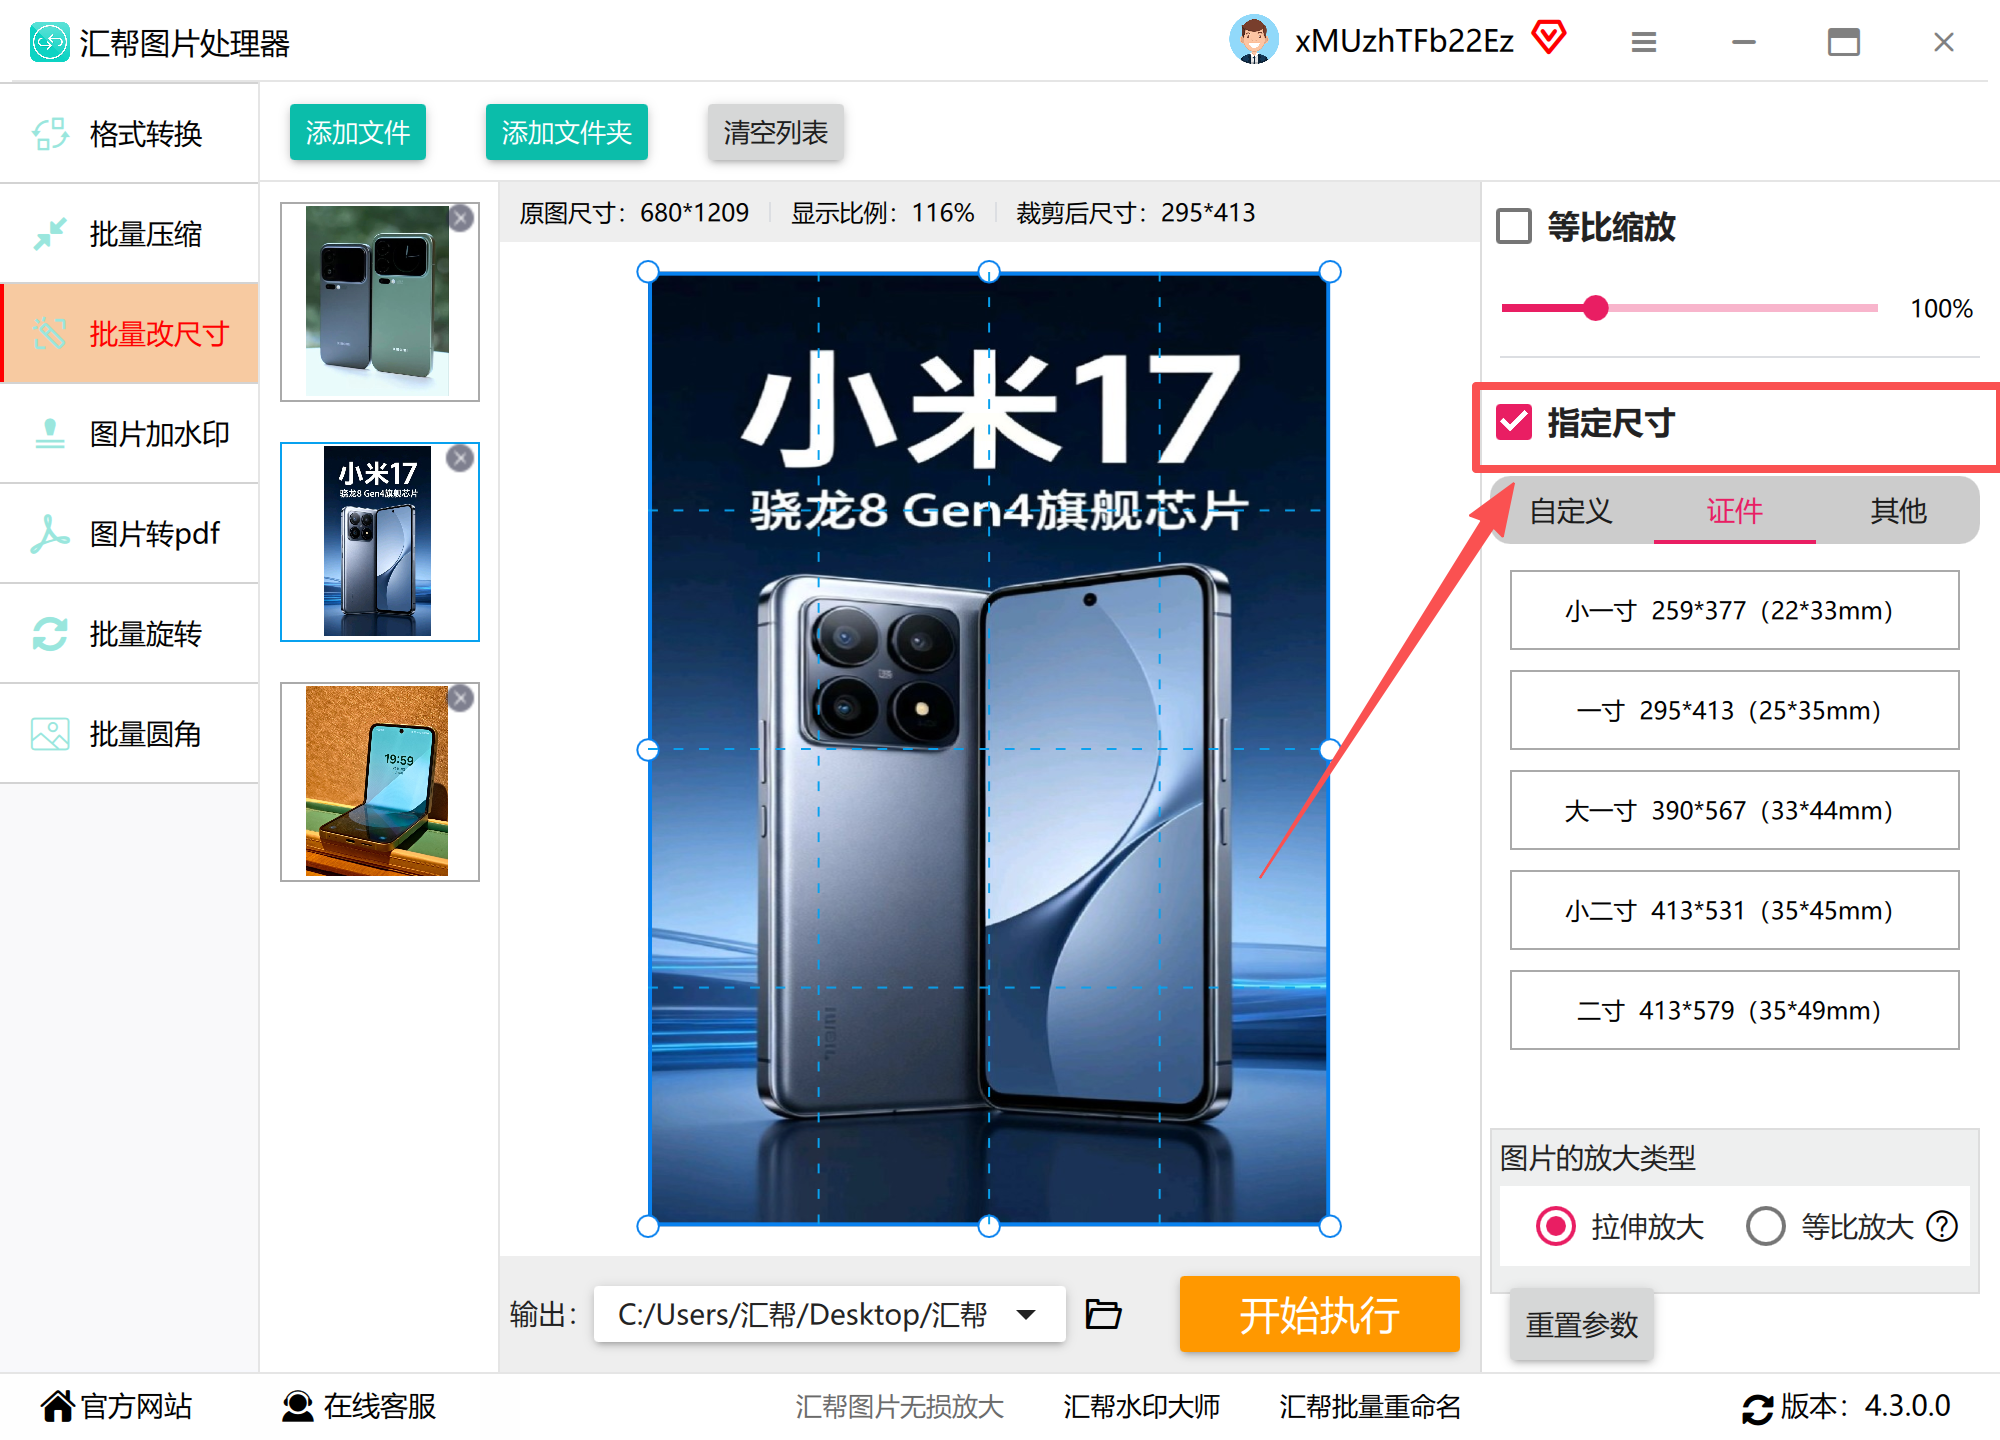This screenshot has height=1440, width=2000.
Task: Click the help question mark beside 等比放大
Action: pos(1942,1226)
